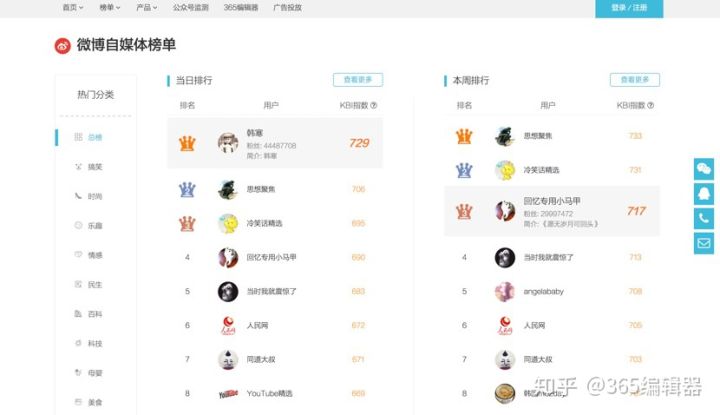This screenshot has width=720, height=415.
Task: Expand the 产品 dropdown in top navigation
Action: pyautogui.click(x=146, y=7)
